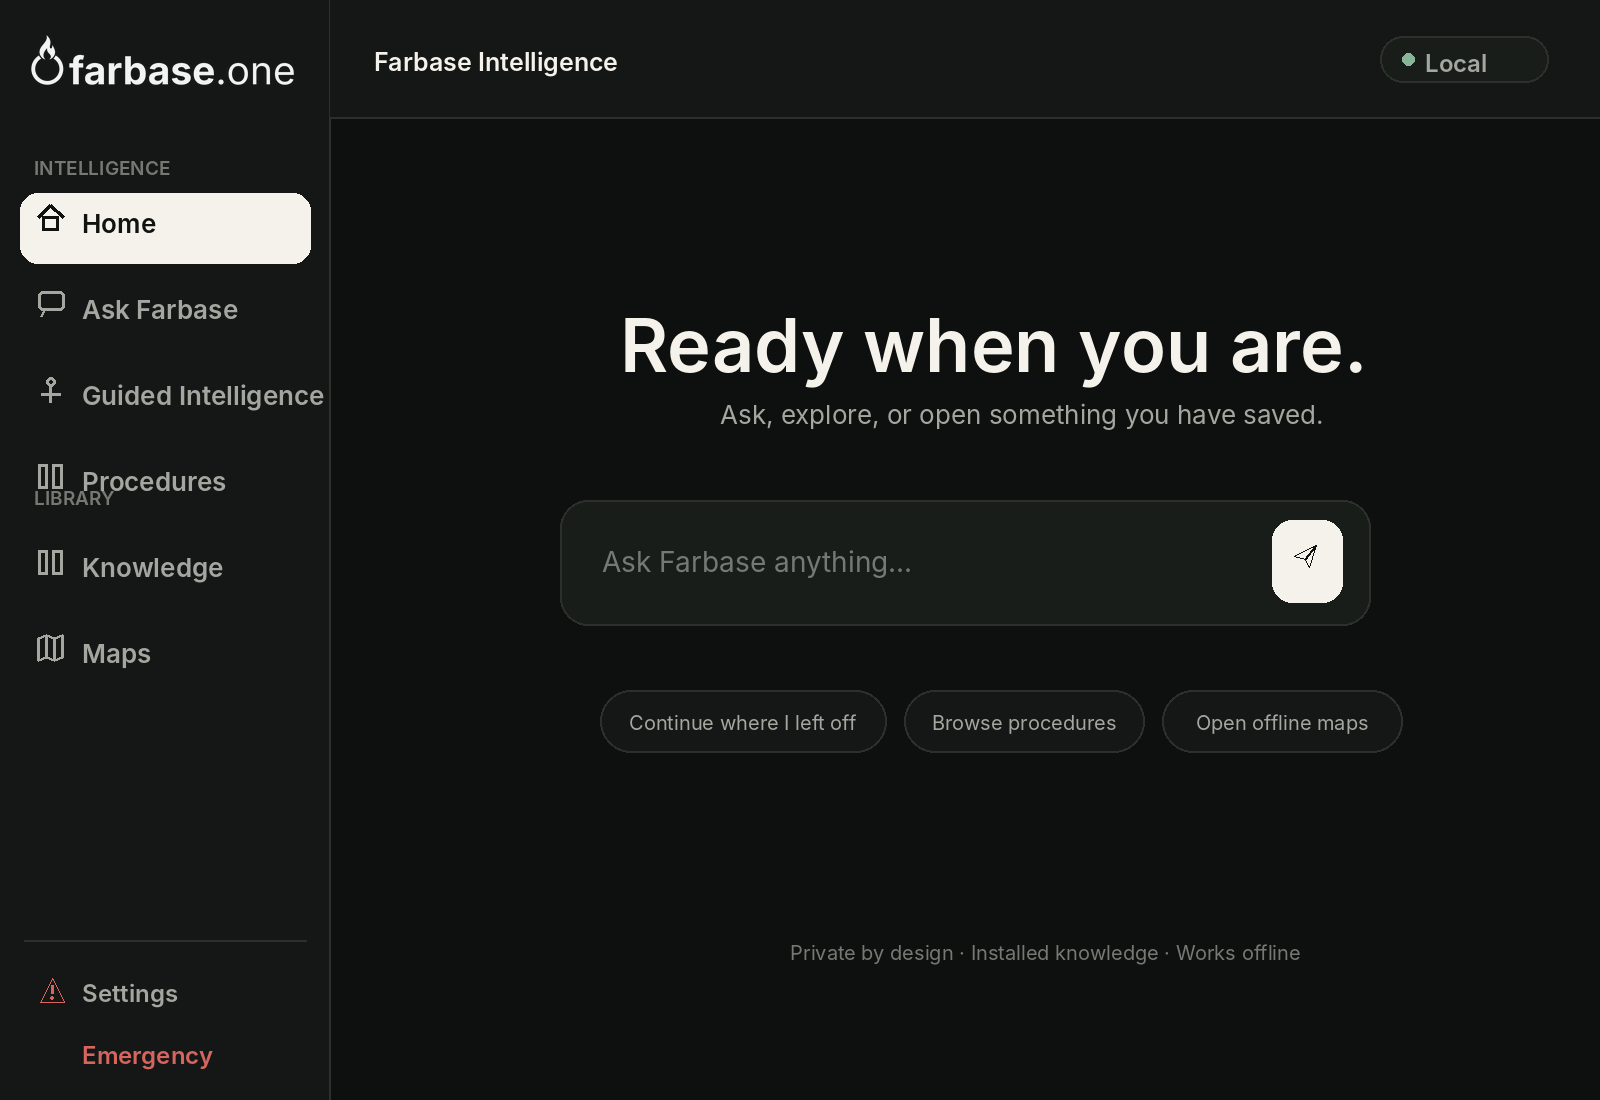
Task: Open the red Emergency link
Action: pyautogui.click(x=147, y=1055)
